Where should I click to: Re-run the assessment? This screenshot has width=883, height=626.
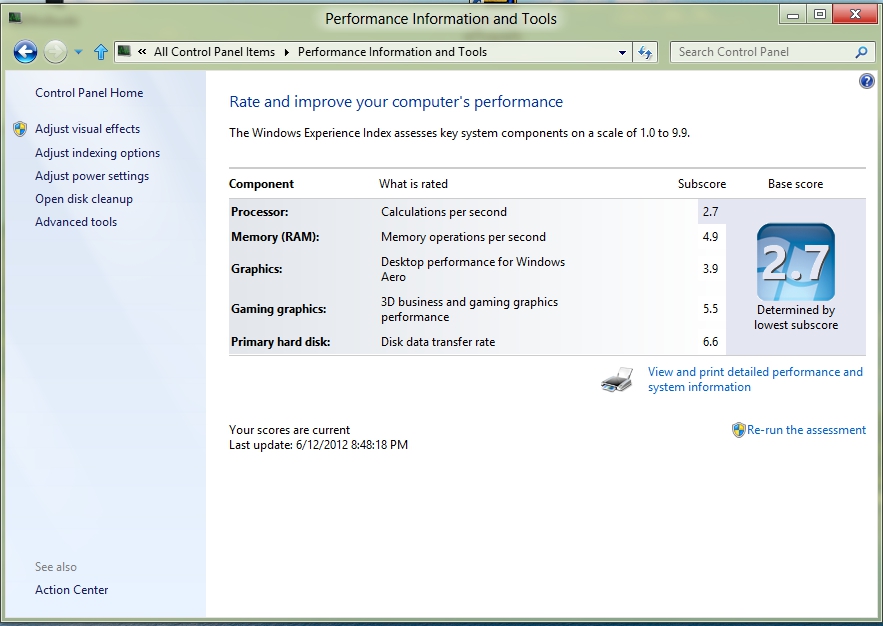click(x=806, y=430)
